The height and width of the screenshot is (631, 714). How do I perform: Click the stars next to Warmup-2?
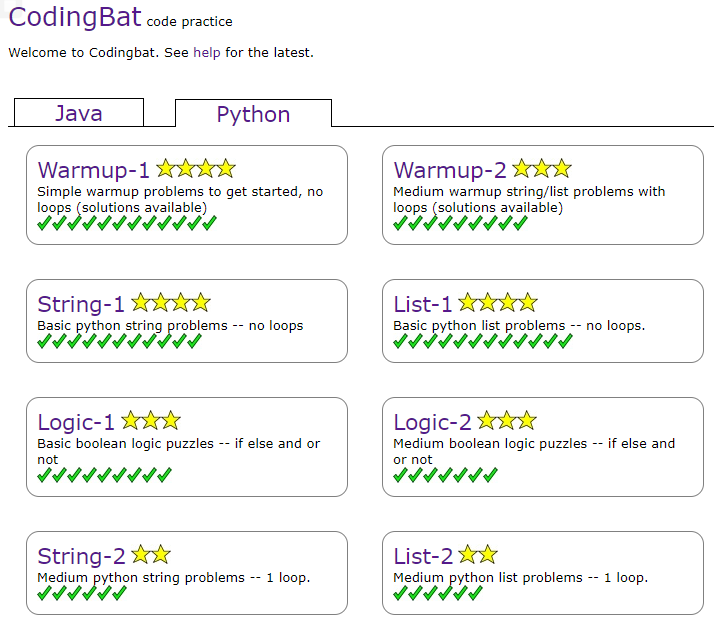[x=541, y=169]
